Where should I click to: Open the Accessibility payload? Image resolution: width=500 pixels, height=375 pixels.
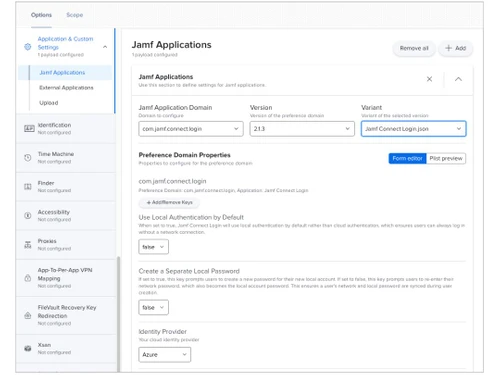point(66,216)
